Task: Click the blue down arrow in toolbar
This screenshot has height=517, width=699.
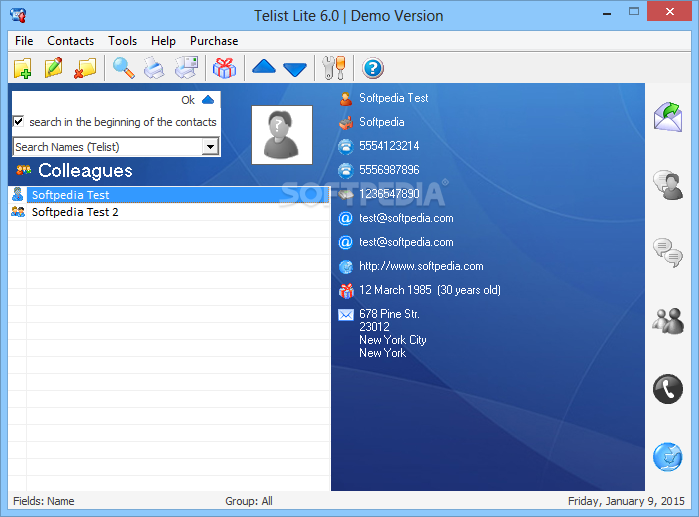Action: click(x=295, y=70)
